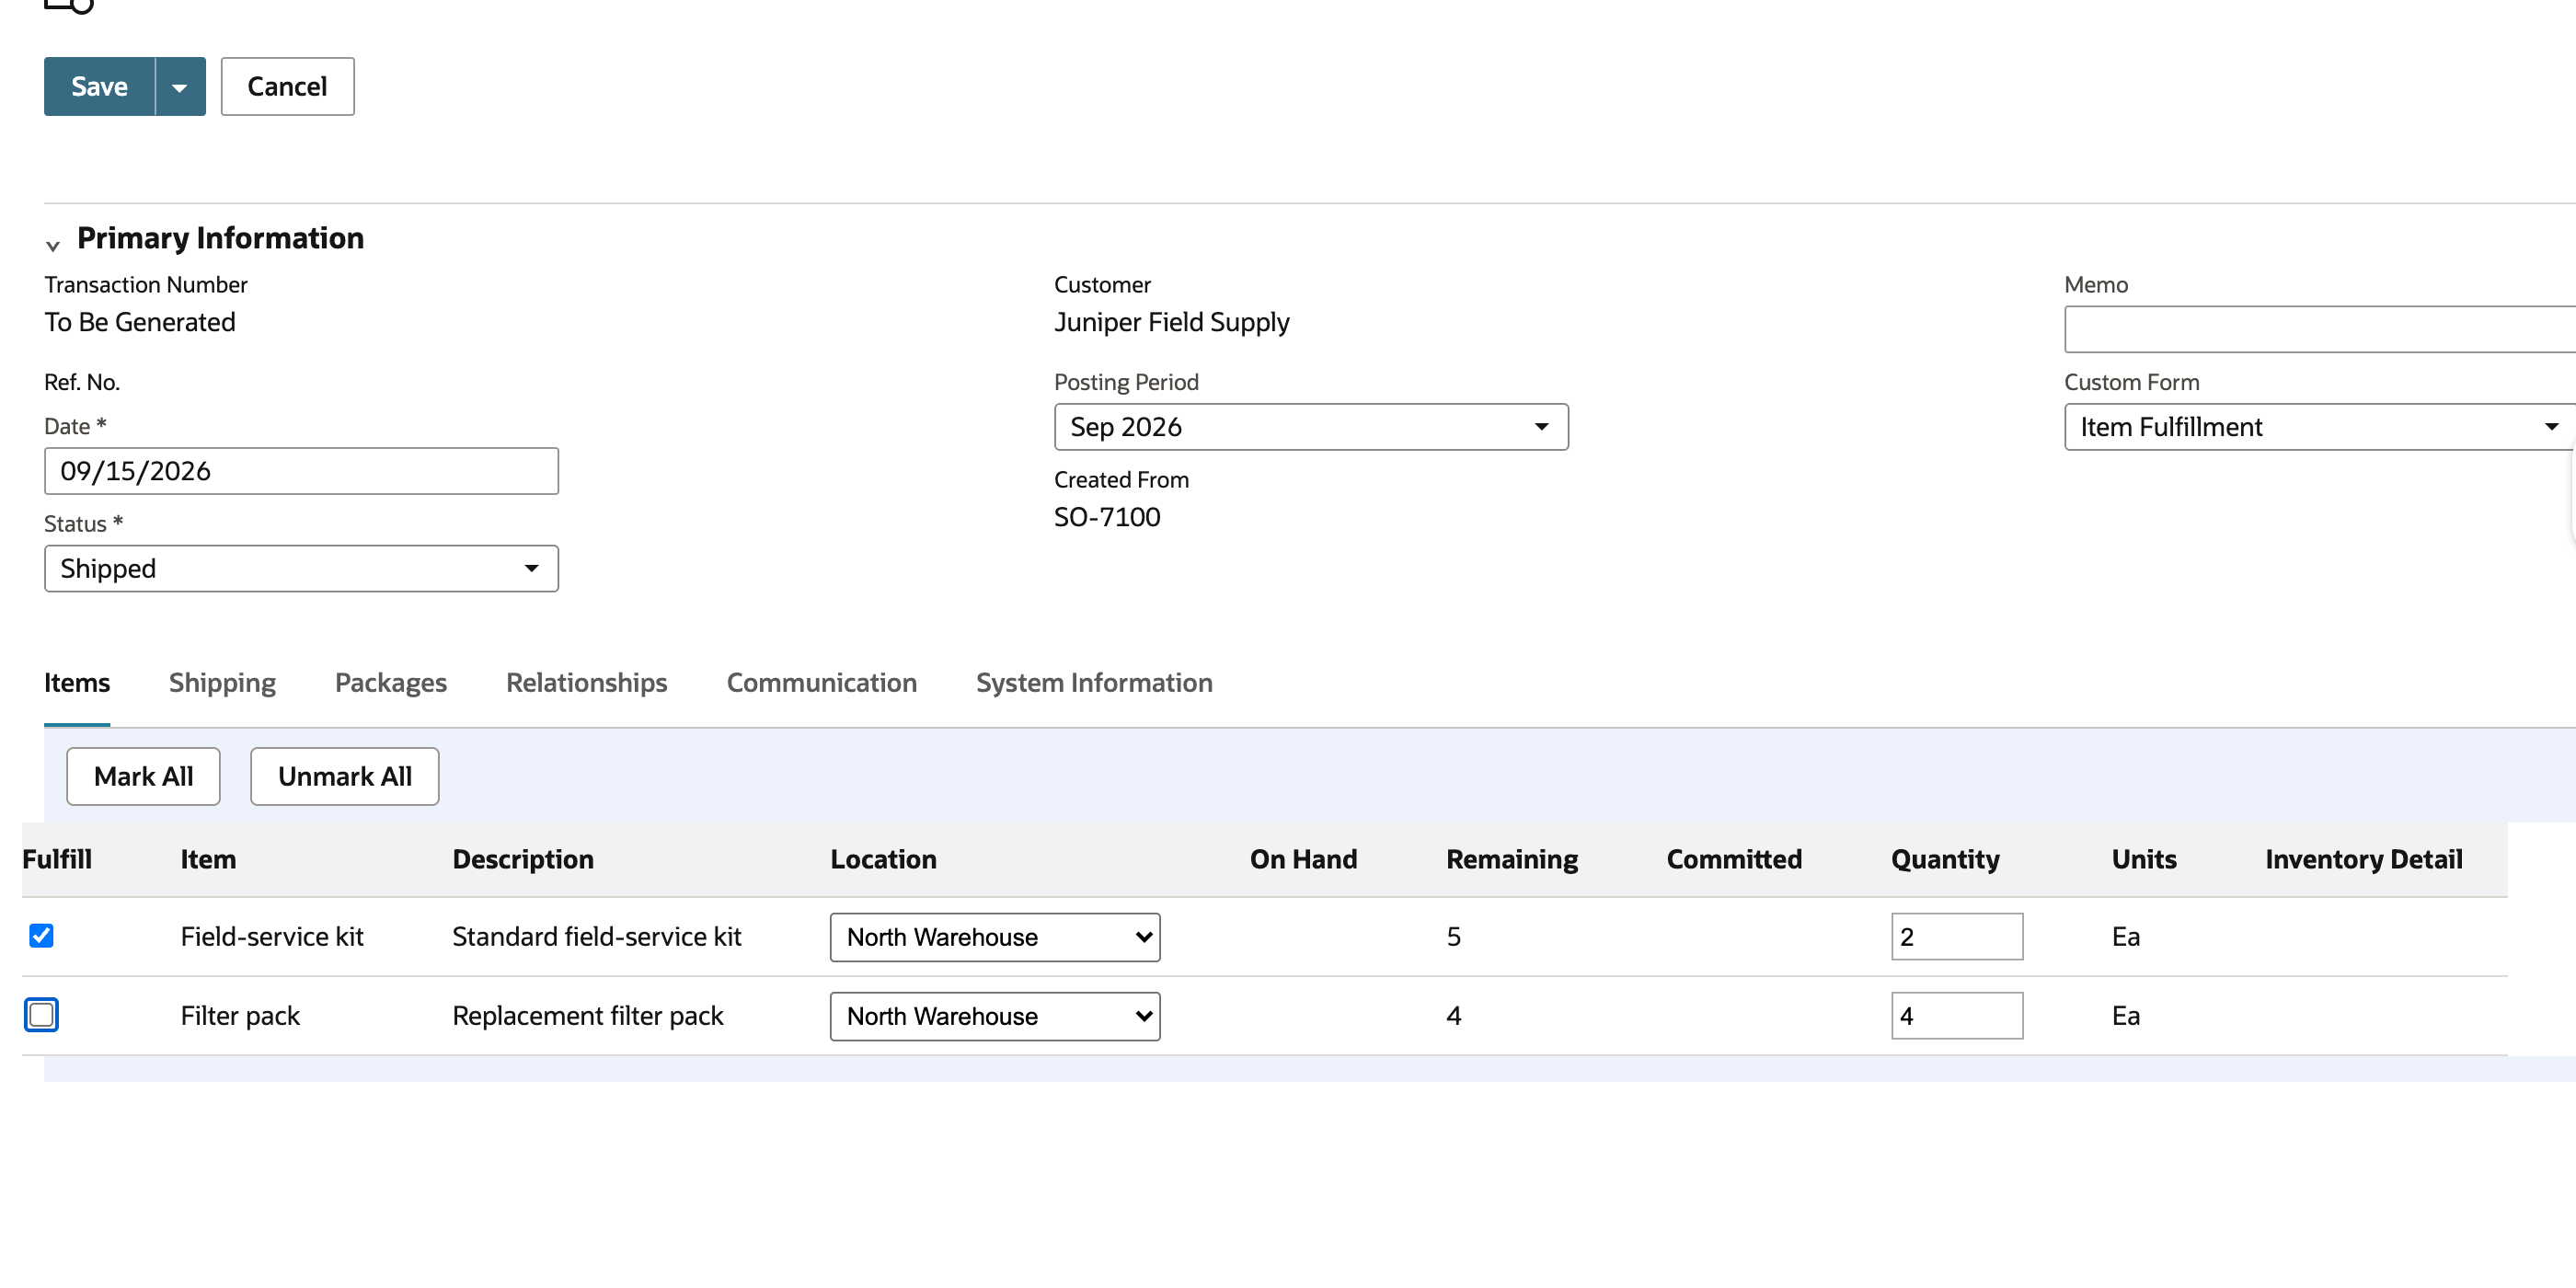Select the Items tab
The height and width of the screenshot is (1288, 2576).
(x=77, y=683)
